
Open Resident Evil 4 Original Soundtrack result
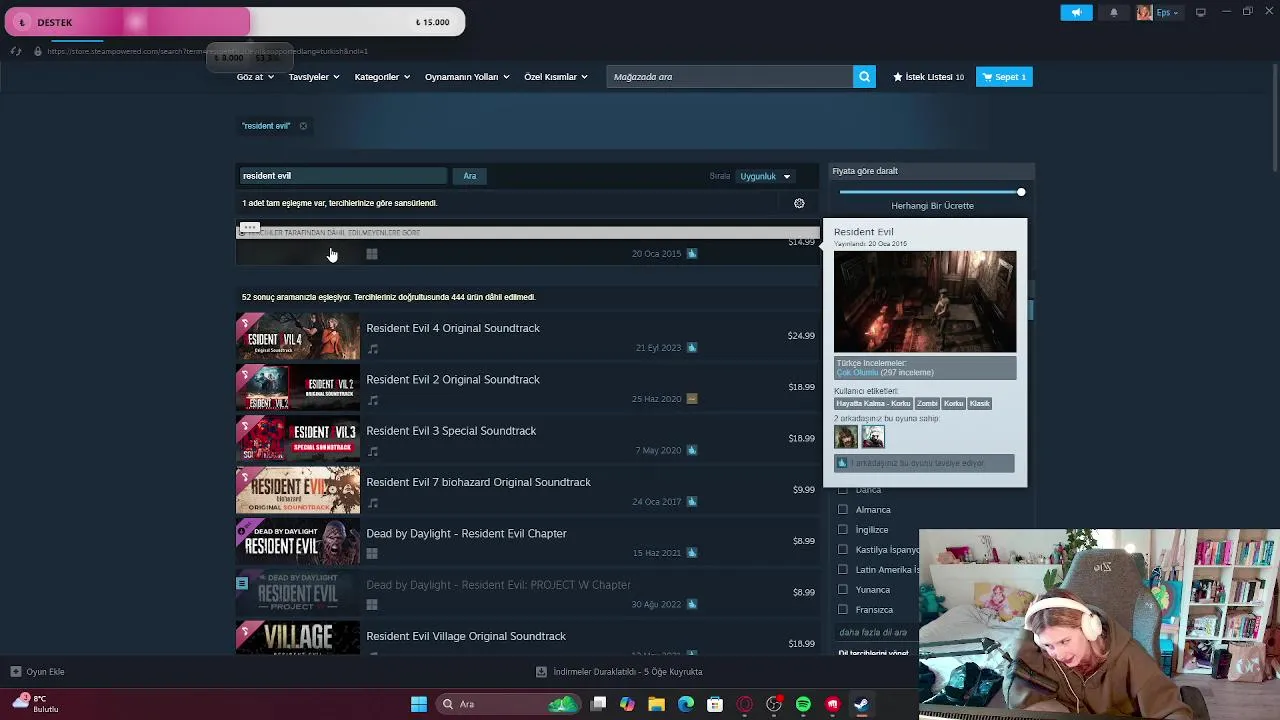point(527,337)
